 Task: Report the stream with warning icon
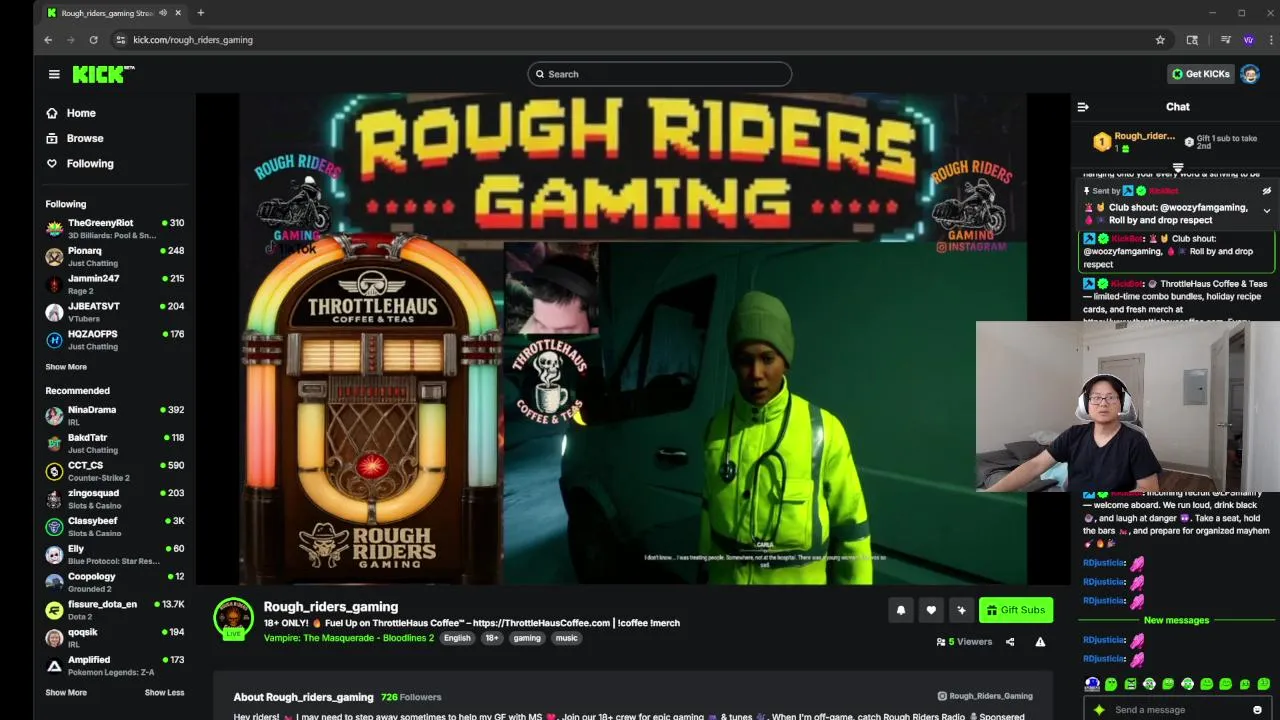coord(1040,642)
